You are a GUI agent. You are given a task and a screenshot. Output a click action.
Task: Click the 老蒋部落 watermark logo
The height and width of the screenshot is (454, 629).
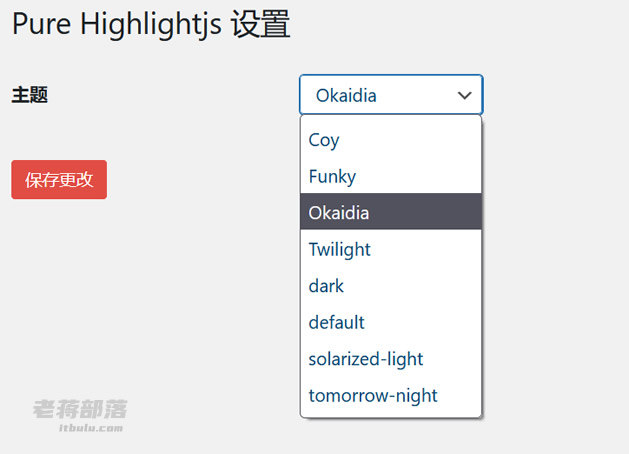pyautogui.click(x=80, y=409)
